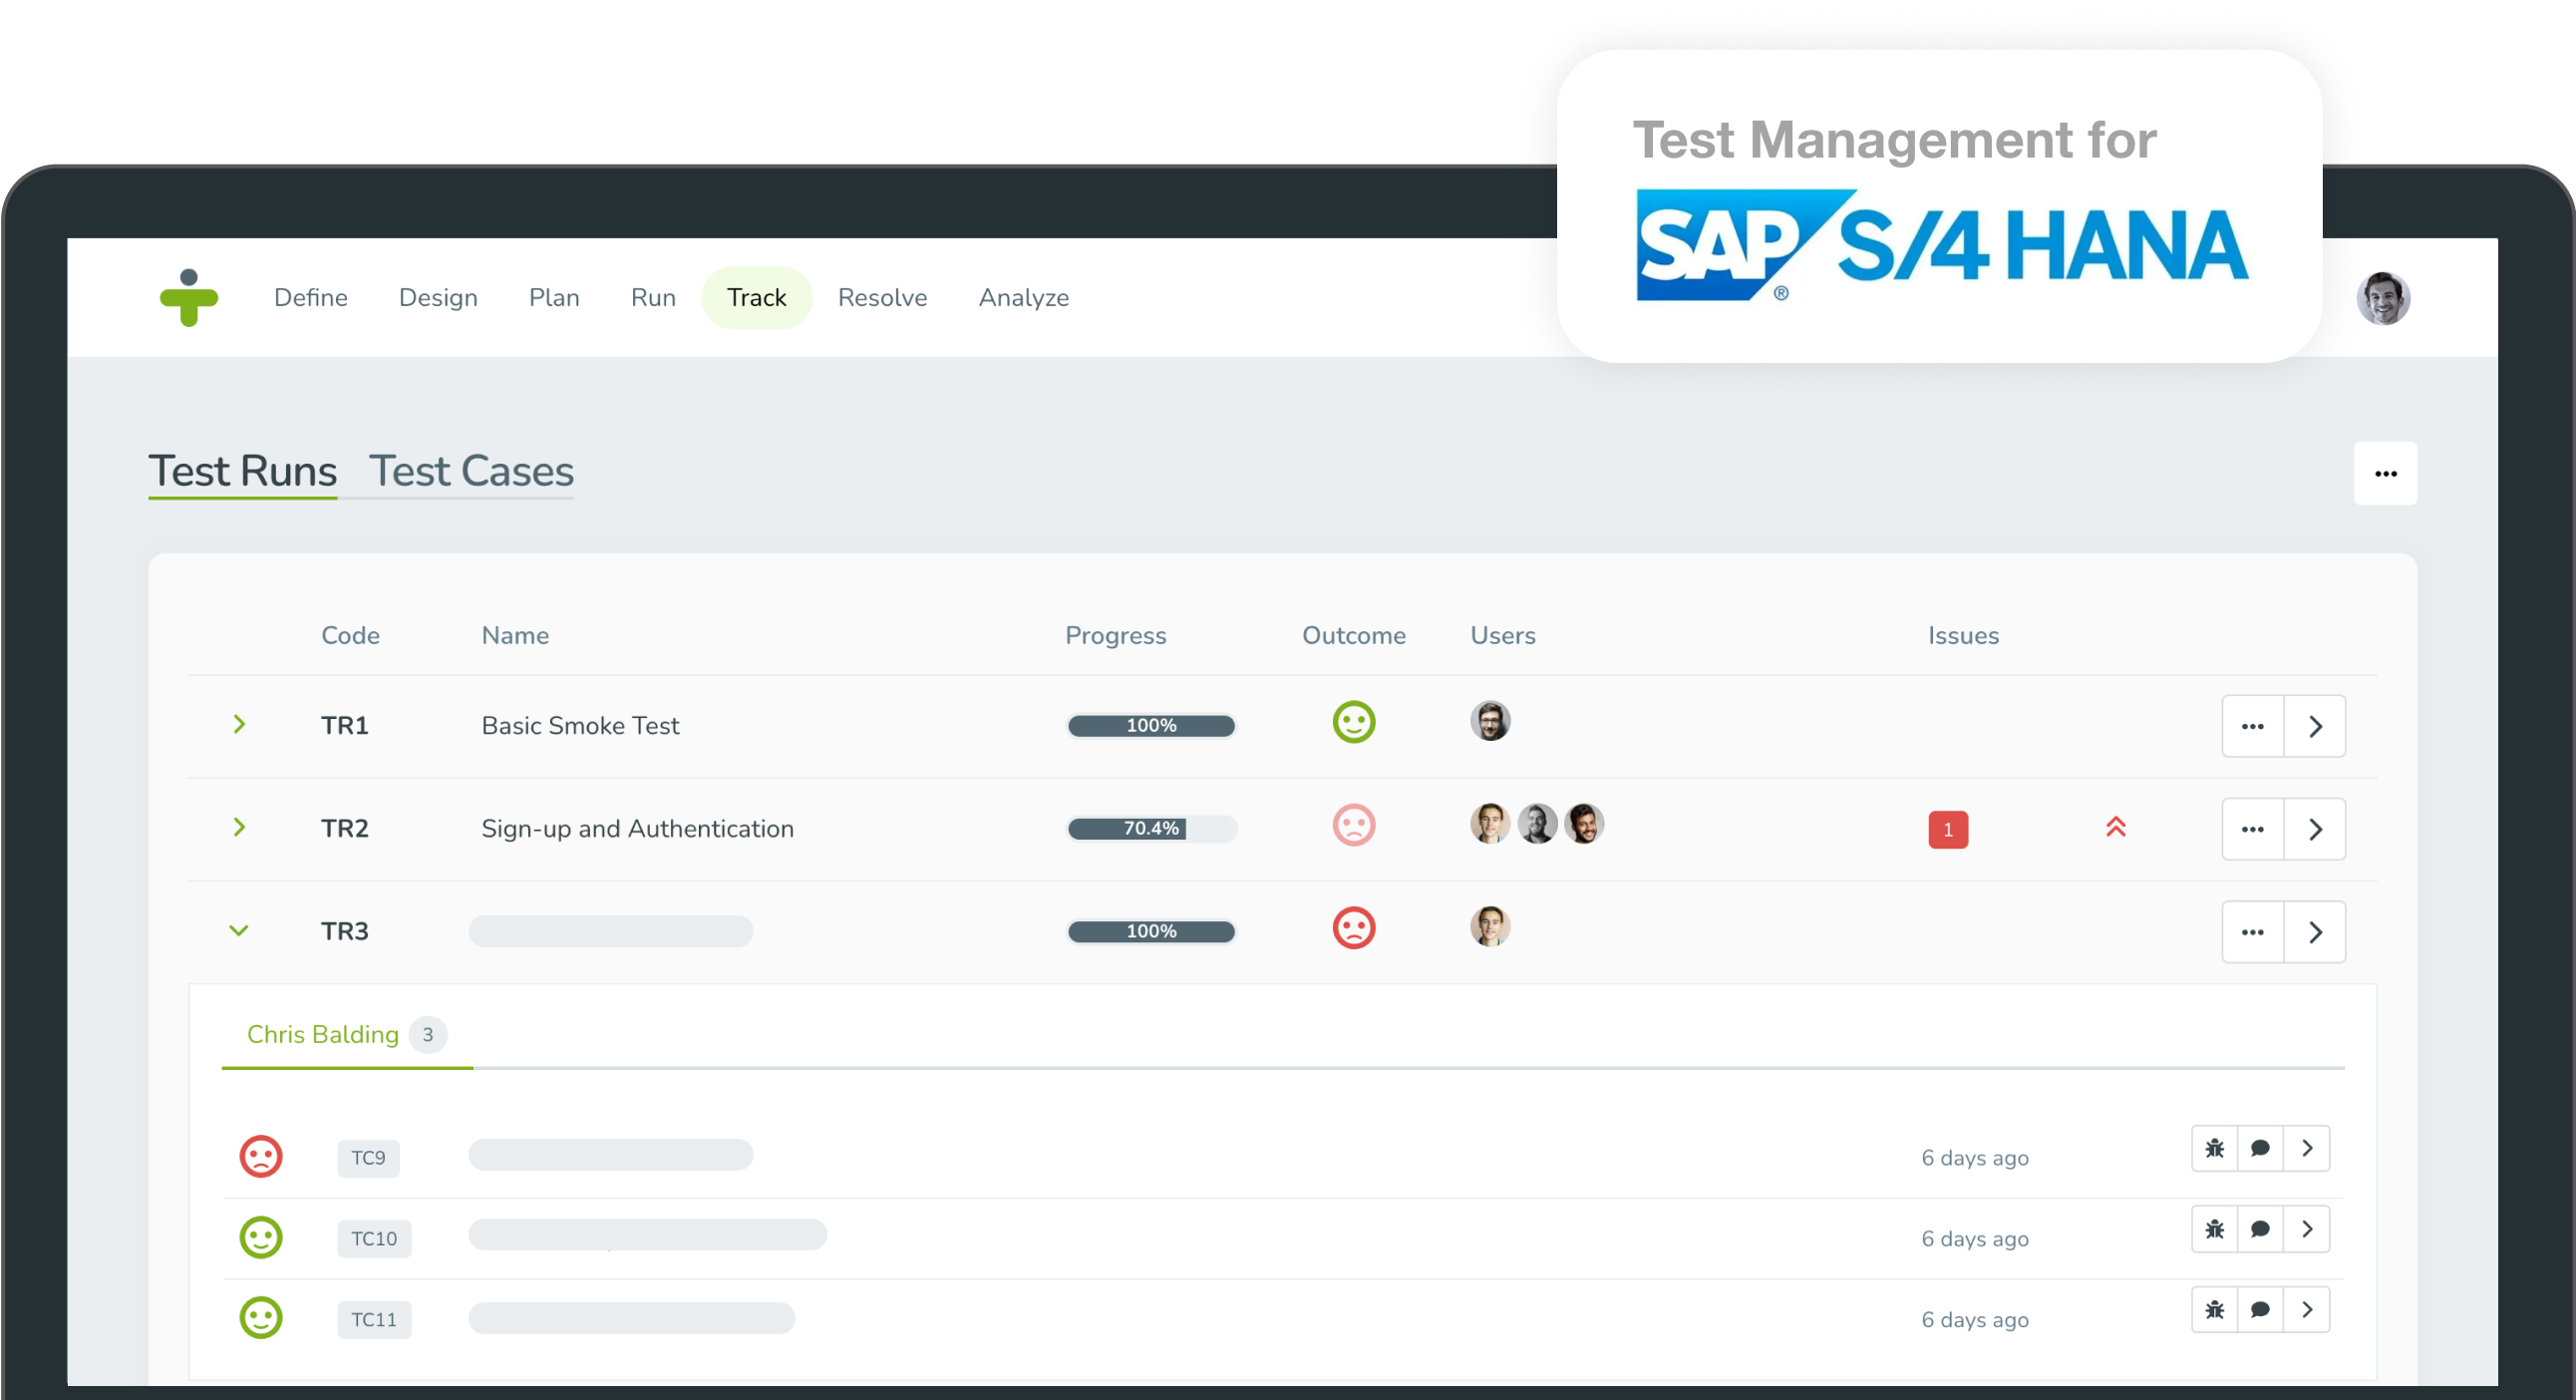Click the comment icon on TC11 row
This screenshot has width=2576, height=1400.
click(x=2260, y=1309)
